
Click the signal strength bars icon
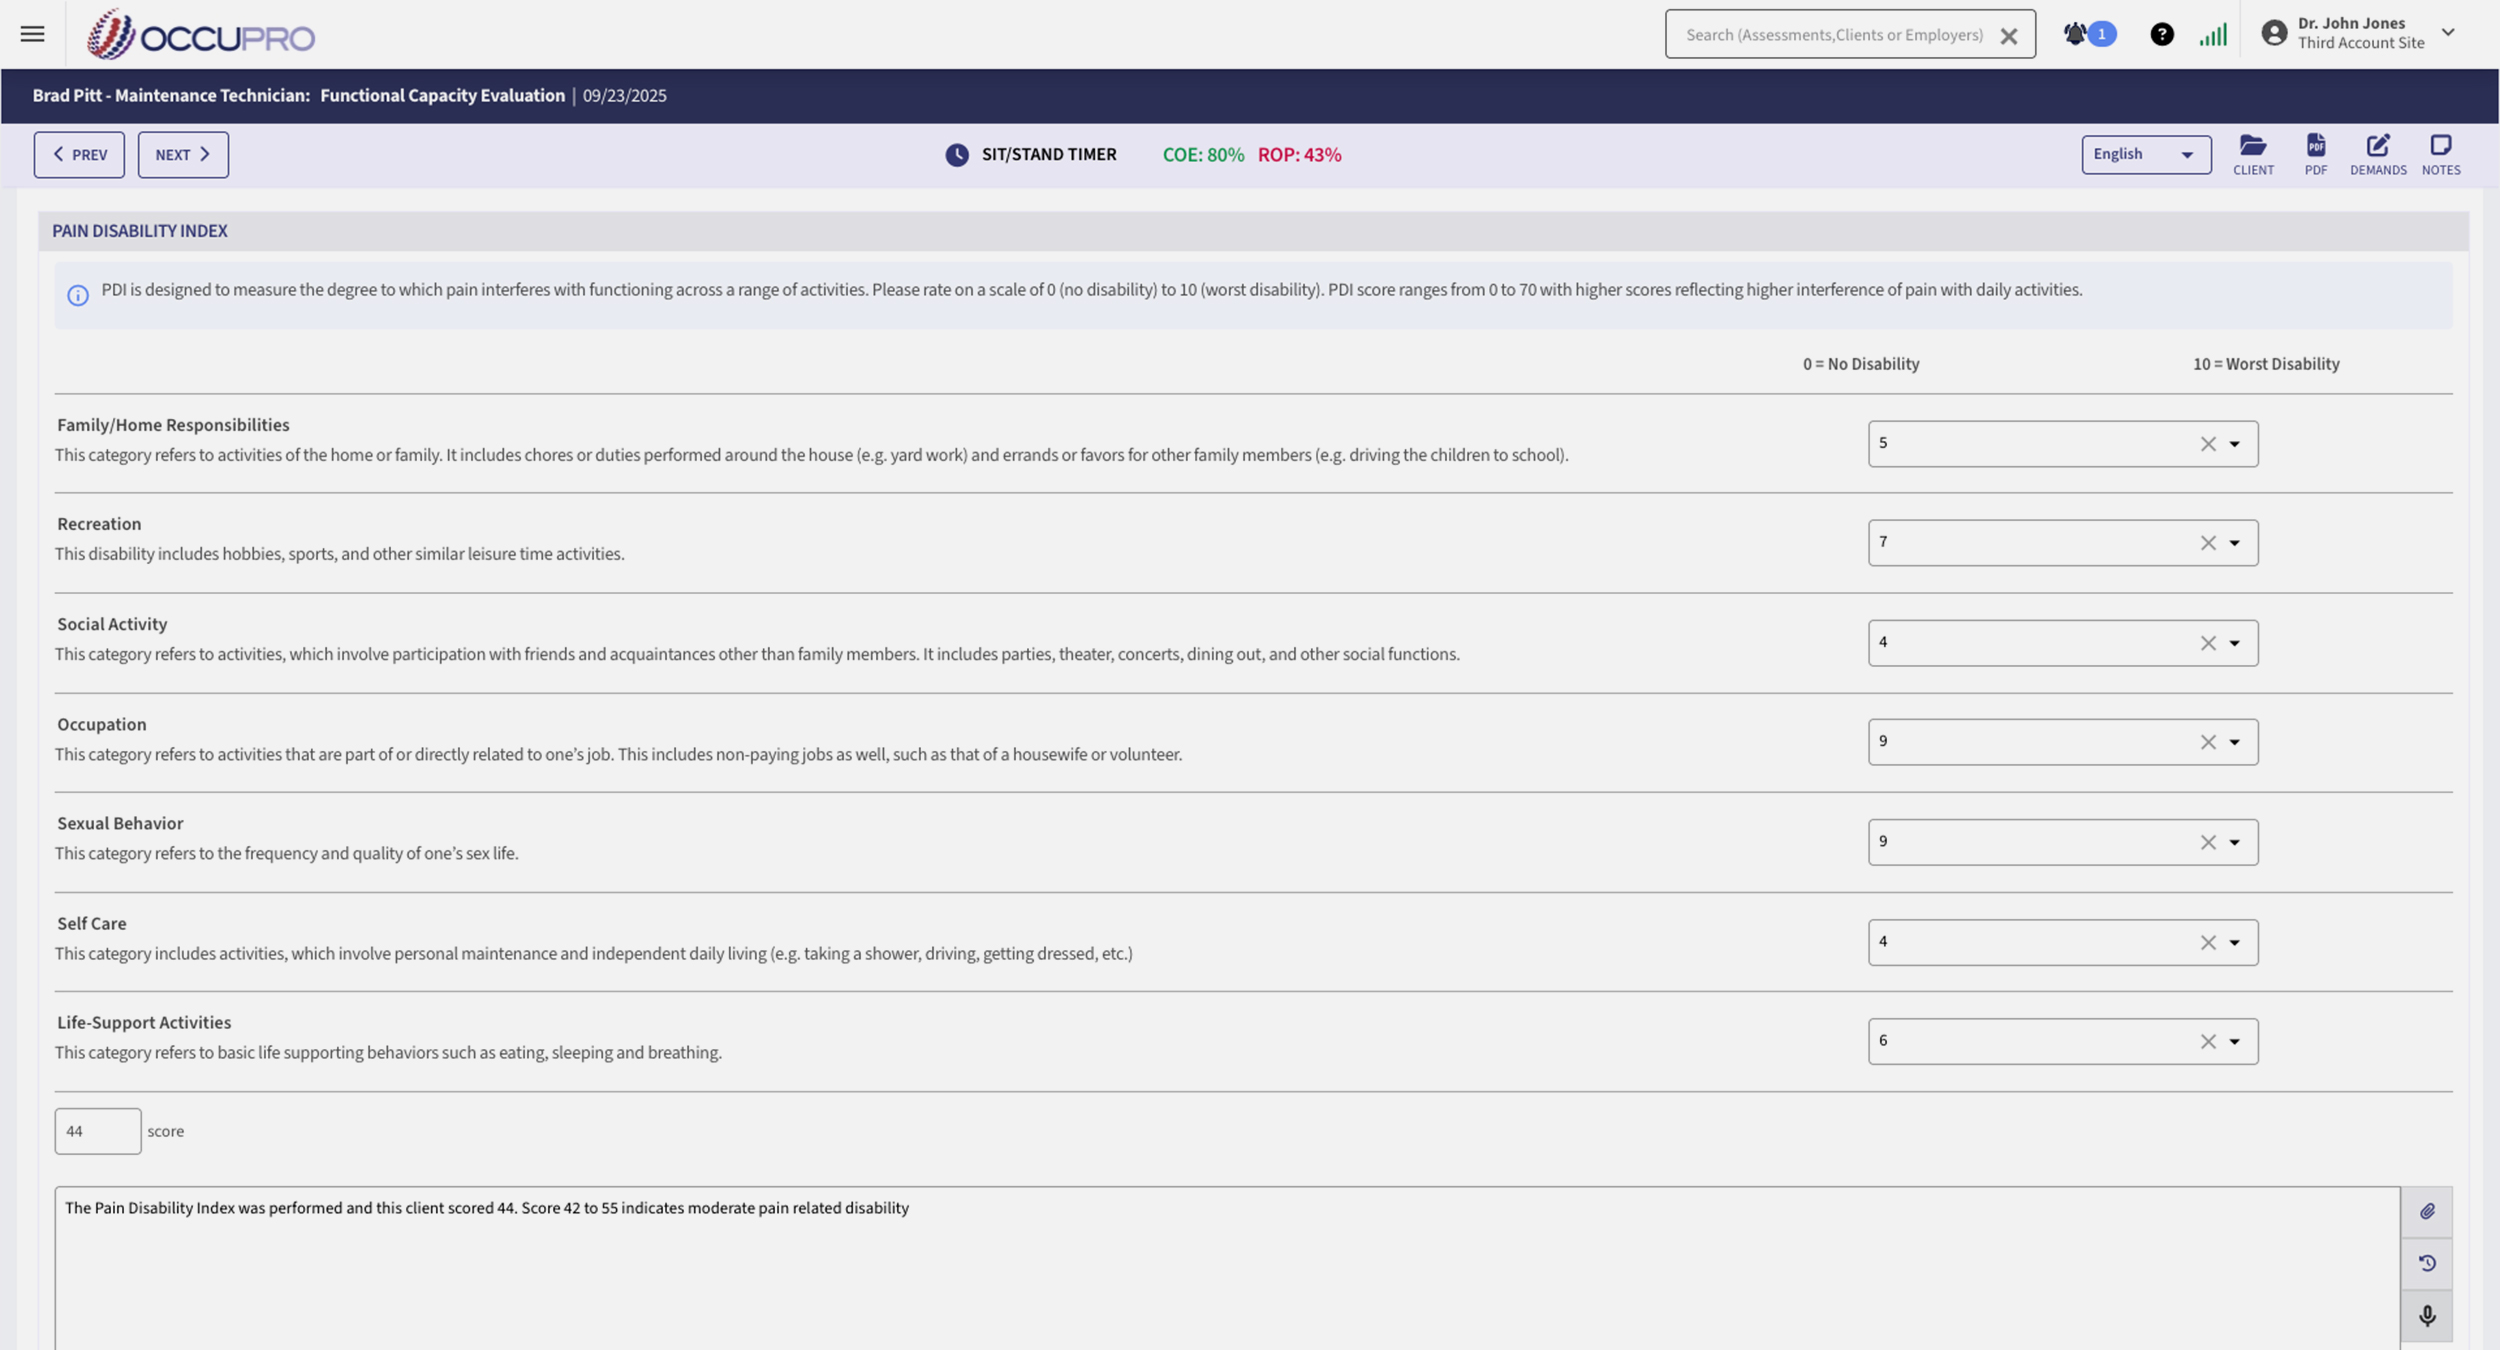[2212, 35]
